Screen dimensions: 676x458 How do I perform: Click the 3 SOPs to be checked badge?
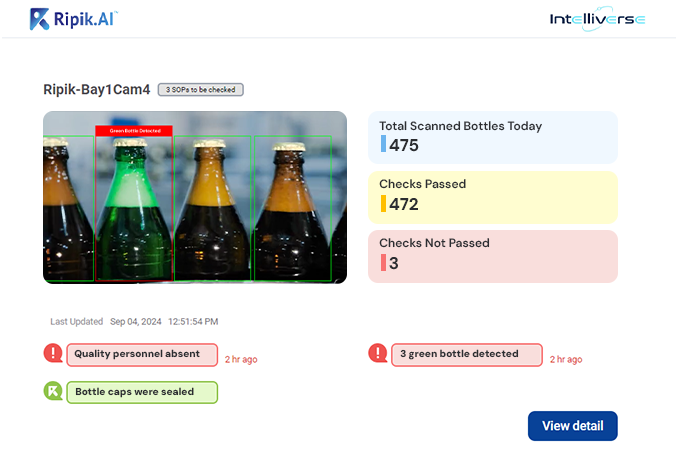click(201, 90)
